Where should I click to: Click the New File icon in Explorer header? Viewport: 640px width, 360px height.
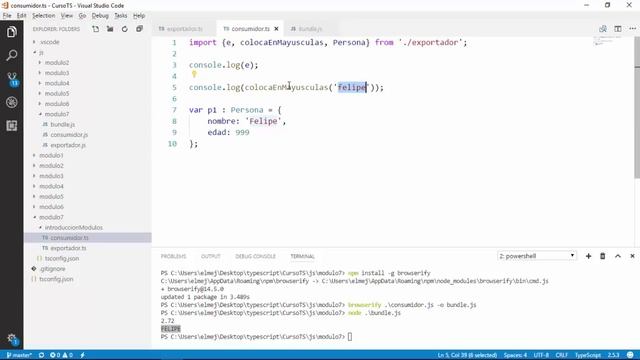coord(96,29)
